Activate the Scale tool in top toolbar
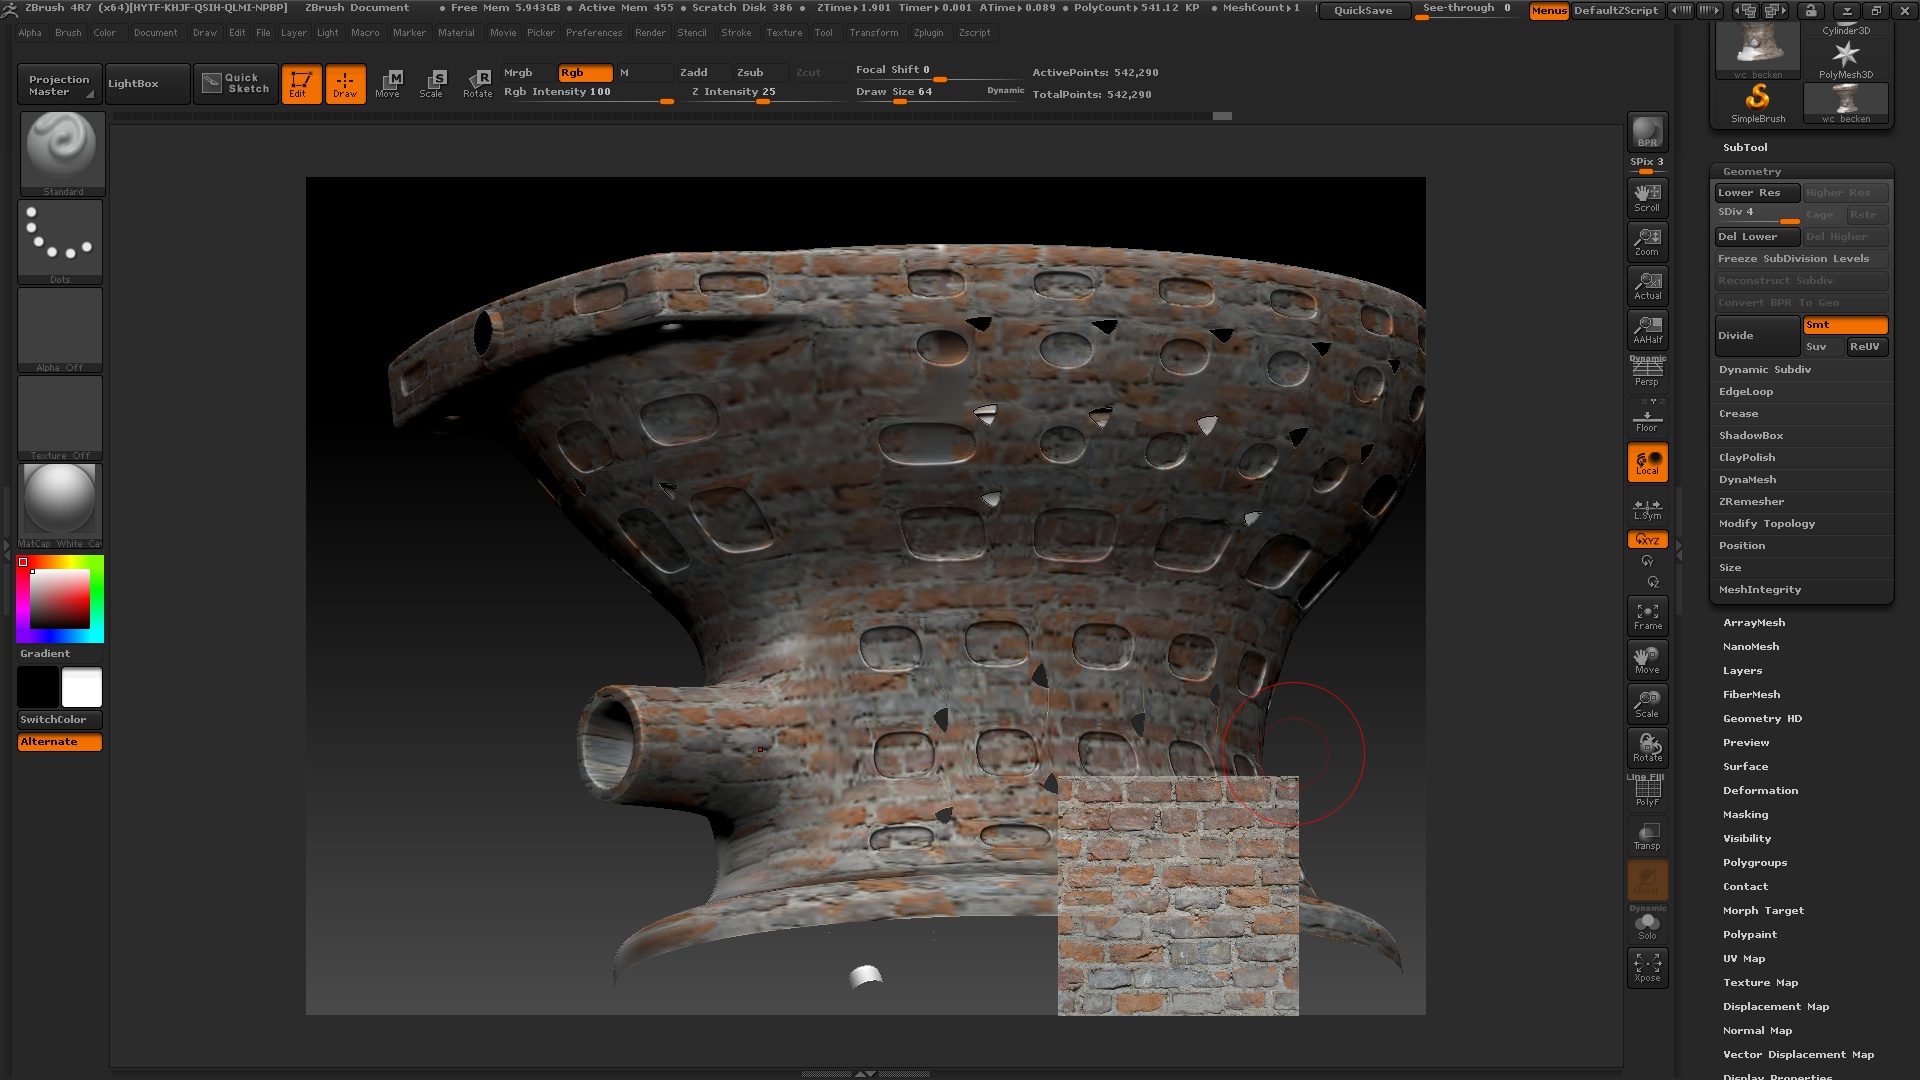This screenshot has height=1080, width=1920. pyautogui.click(x=432, y=83)
